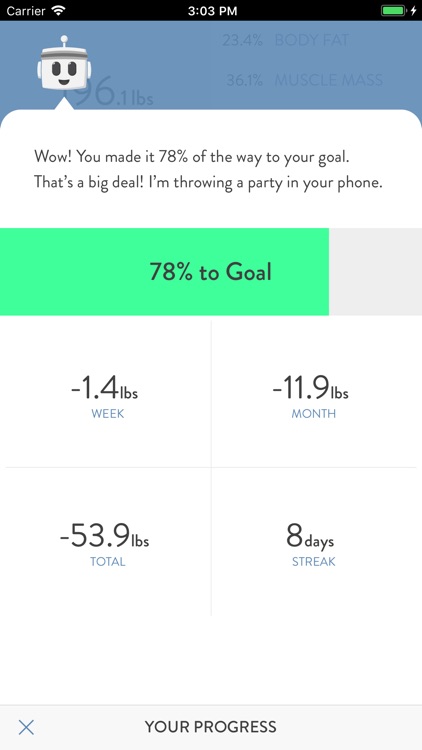Open the -1.4 lbs WEEK stat
422x750 pixels.
pyautogui.click(x=105, y=394)
